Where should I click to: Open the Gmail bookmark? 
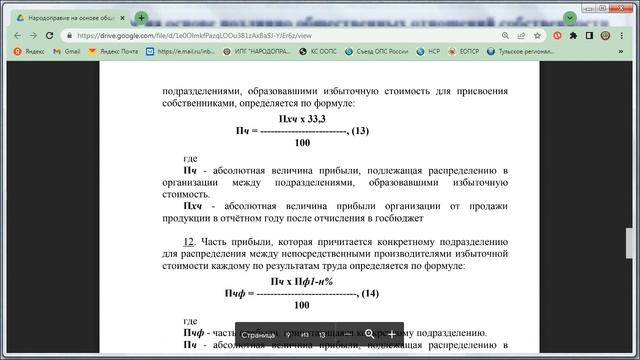pyautogui.click(x=67, y=51)
